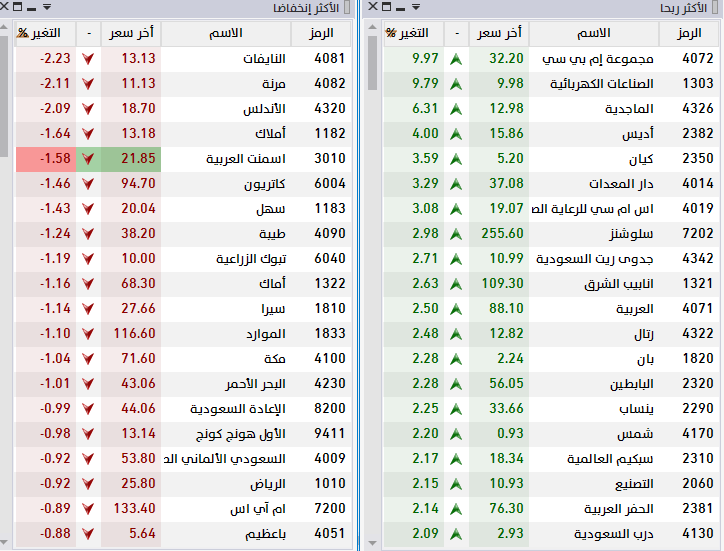Select stock name الأول هونج كونج
The width and height of the screenshot is (724, 551).
(x=241, y=434)
